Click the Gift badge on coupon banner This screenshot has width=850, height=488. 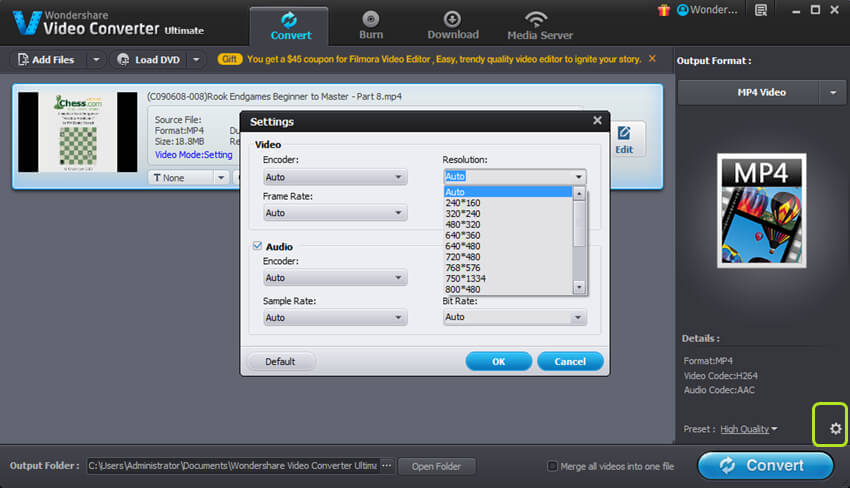click(229, 59)
